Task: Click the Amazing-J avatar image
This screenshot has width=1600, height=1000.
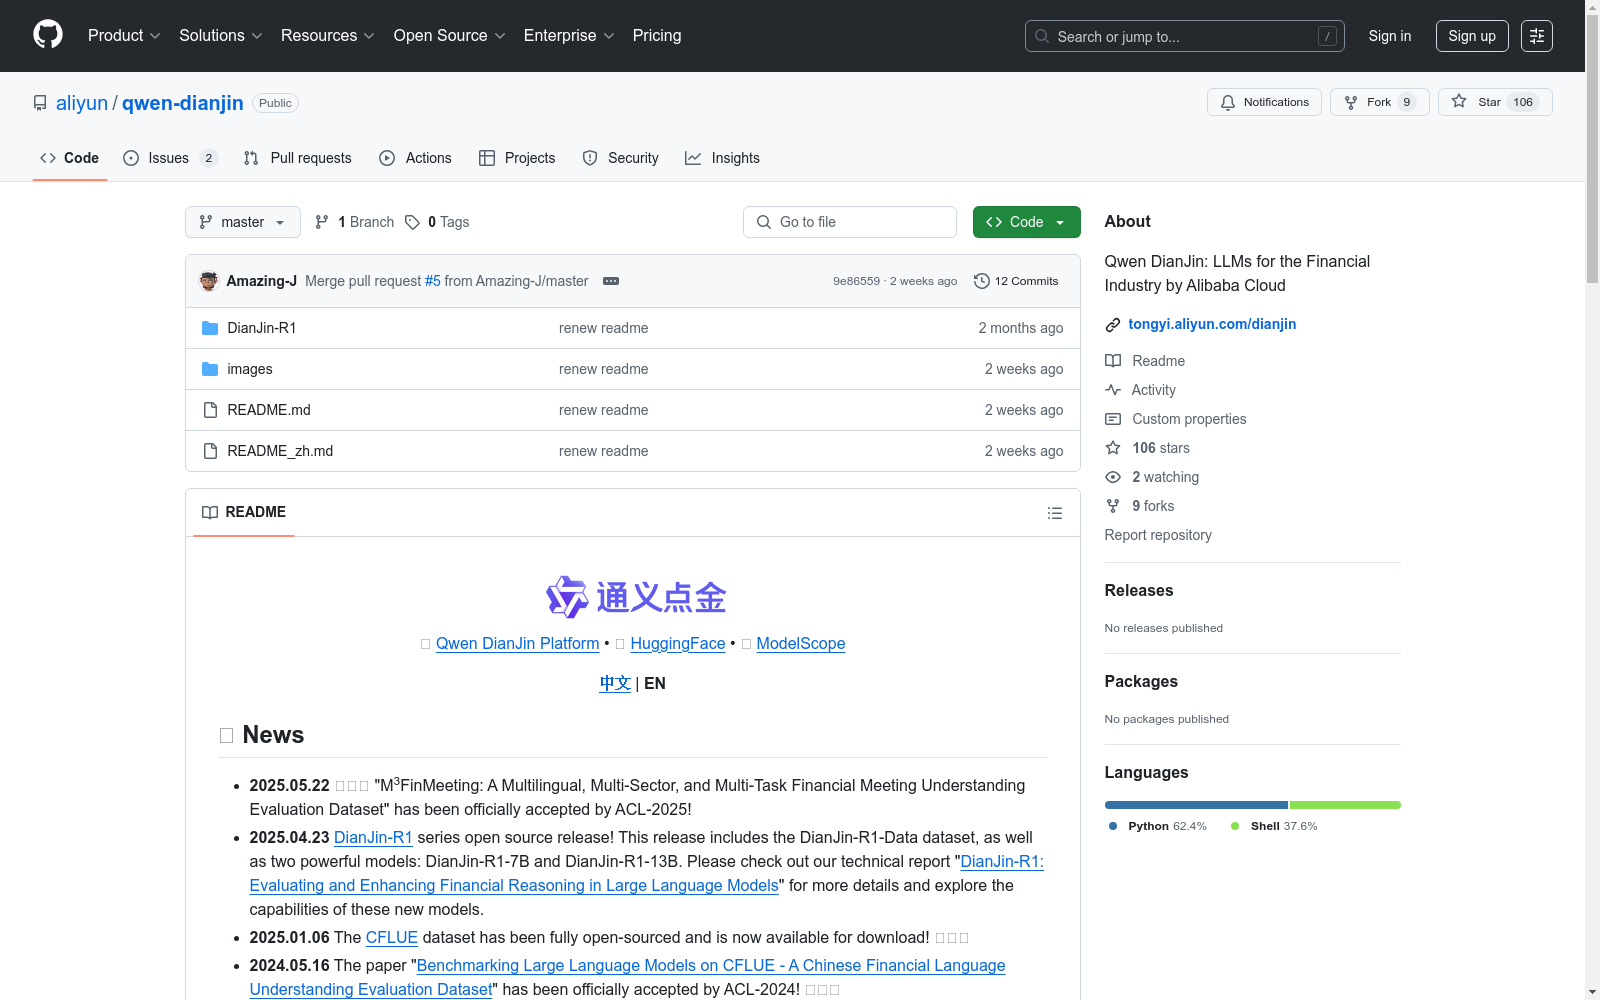Action: coord(209,281)
